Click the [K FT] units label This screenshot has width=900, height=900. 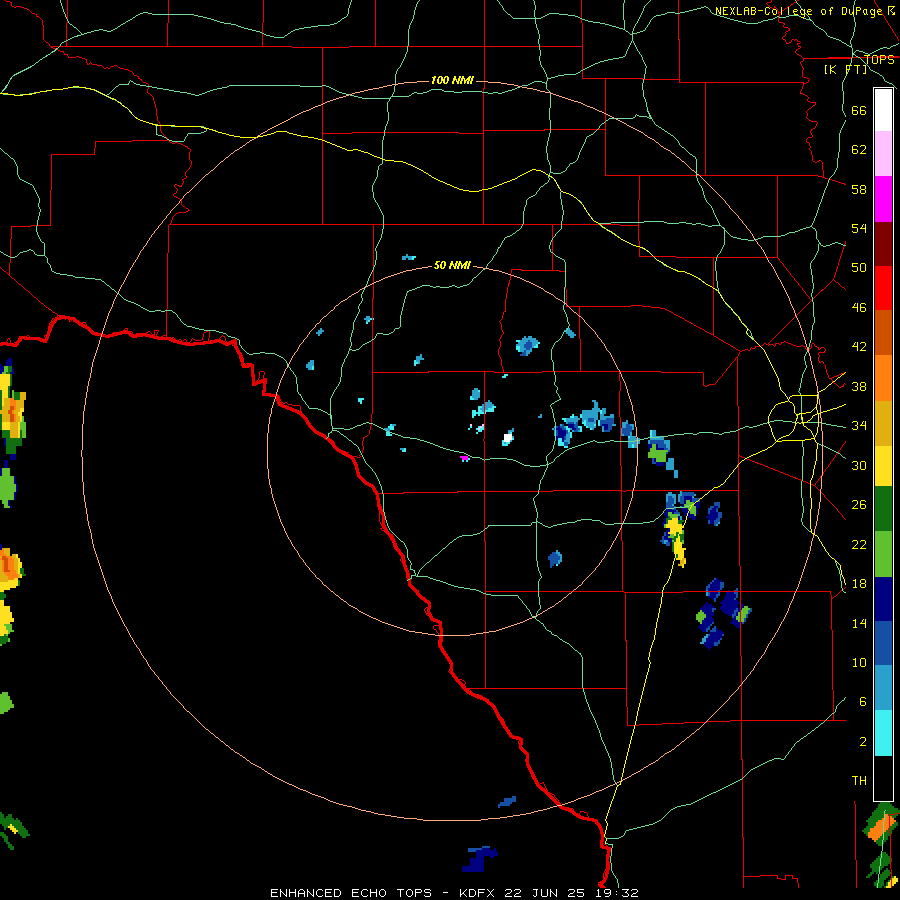846,69
